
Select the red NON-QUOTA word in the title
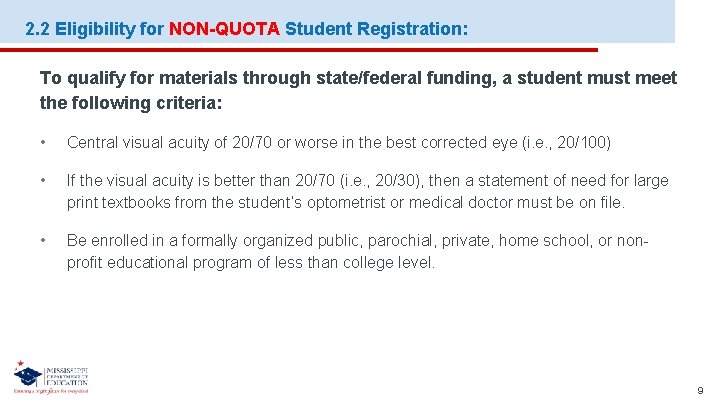coord(224,29)
